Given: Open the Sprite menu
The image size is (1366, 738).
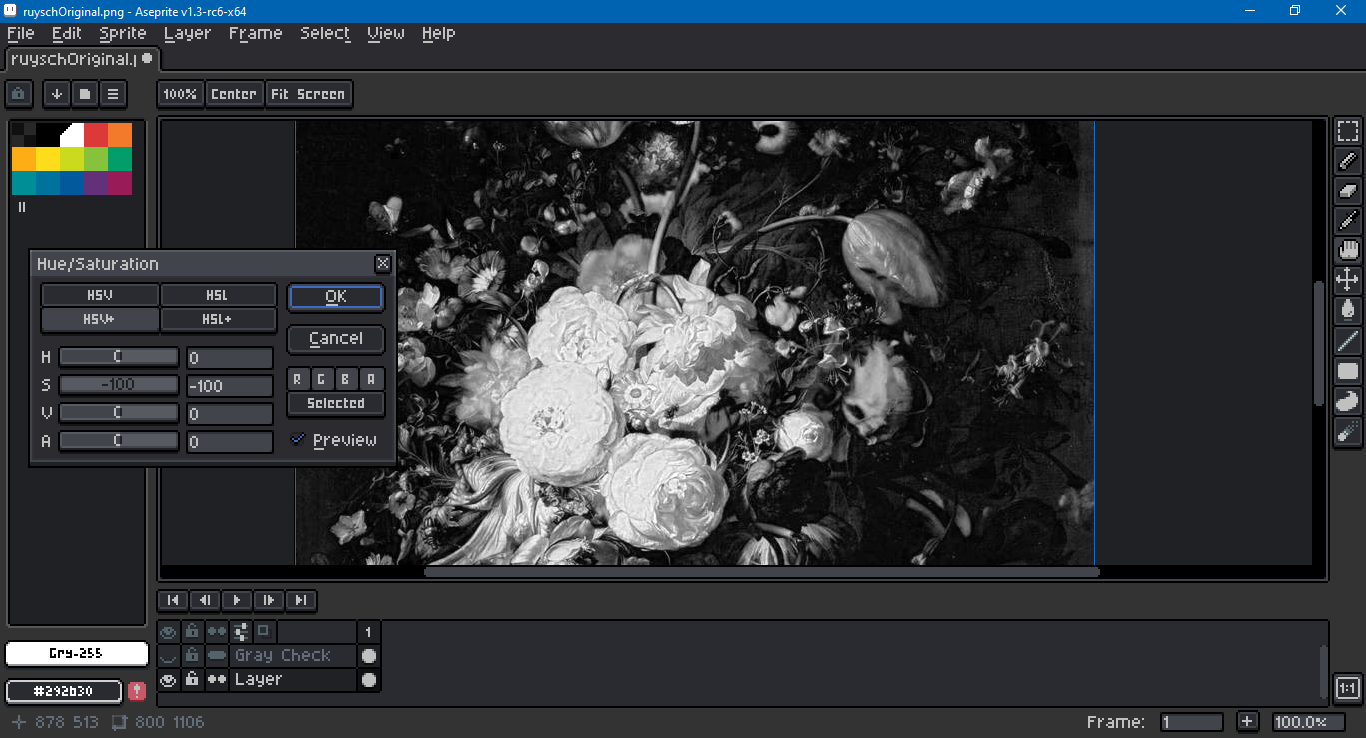Looking at the screenshot, I should [123, 33].
